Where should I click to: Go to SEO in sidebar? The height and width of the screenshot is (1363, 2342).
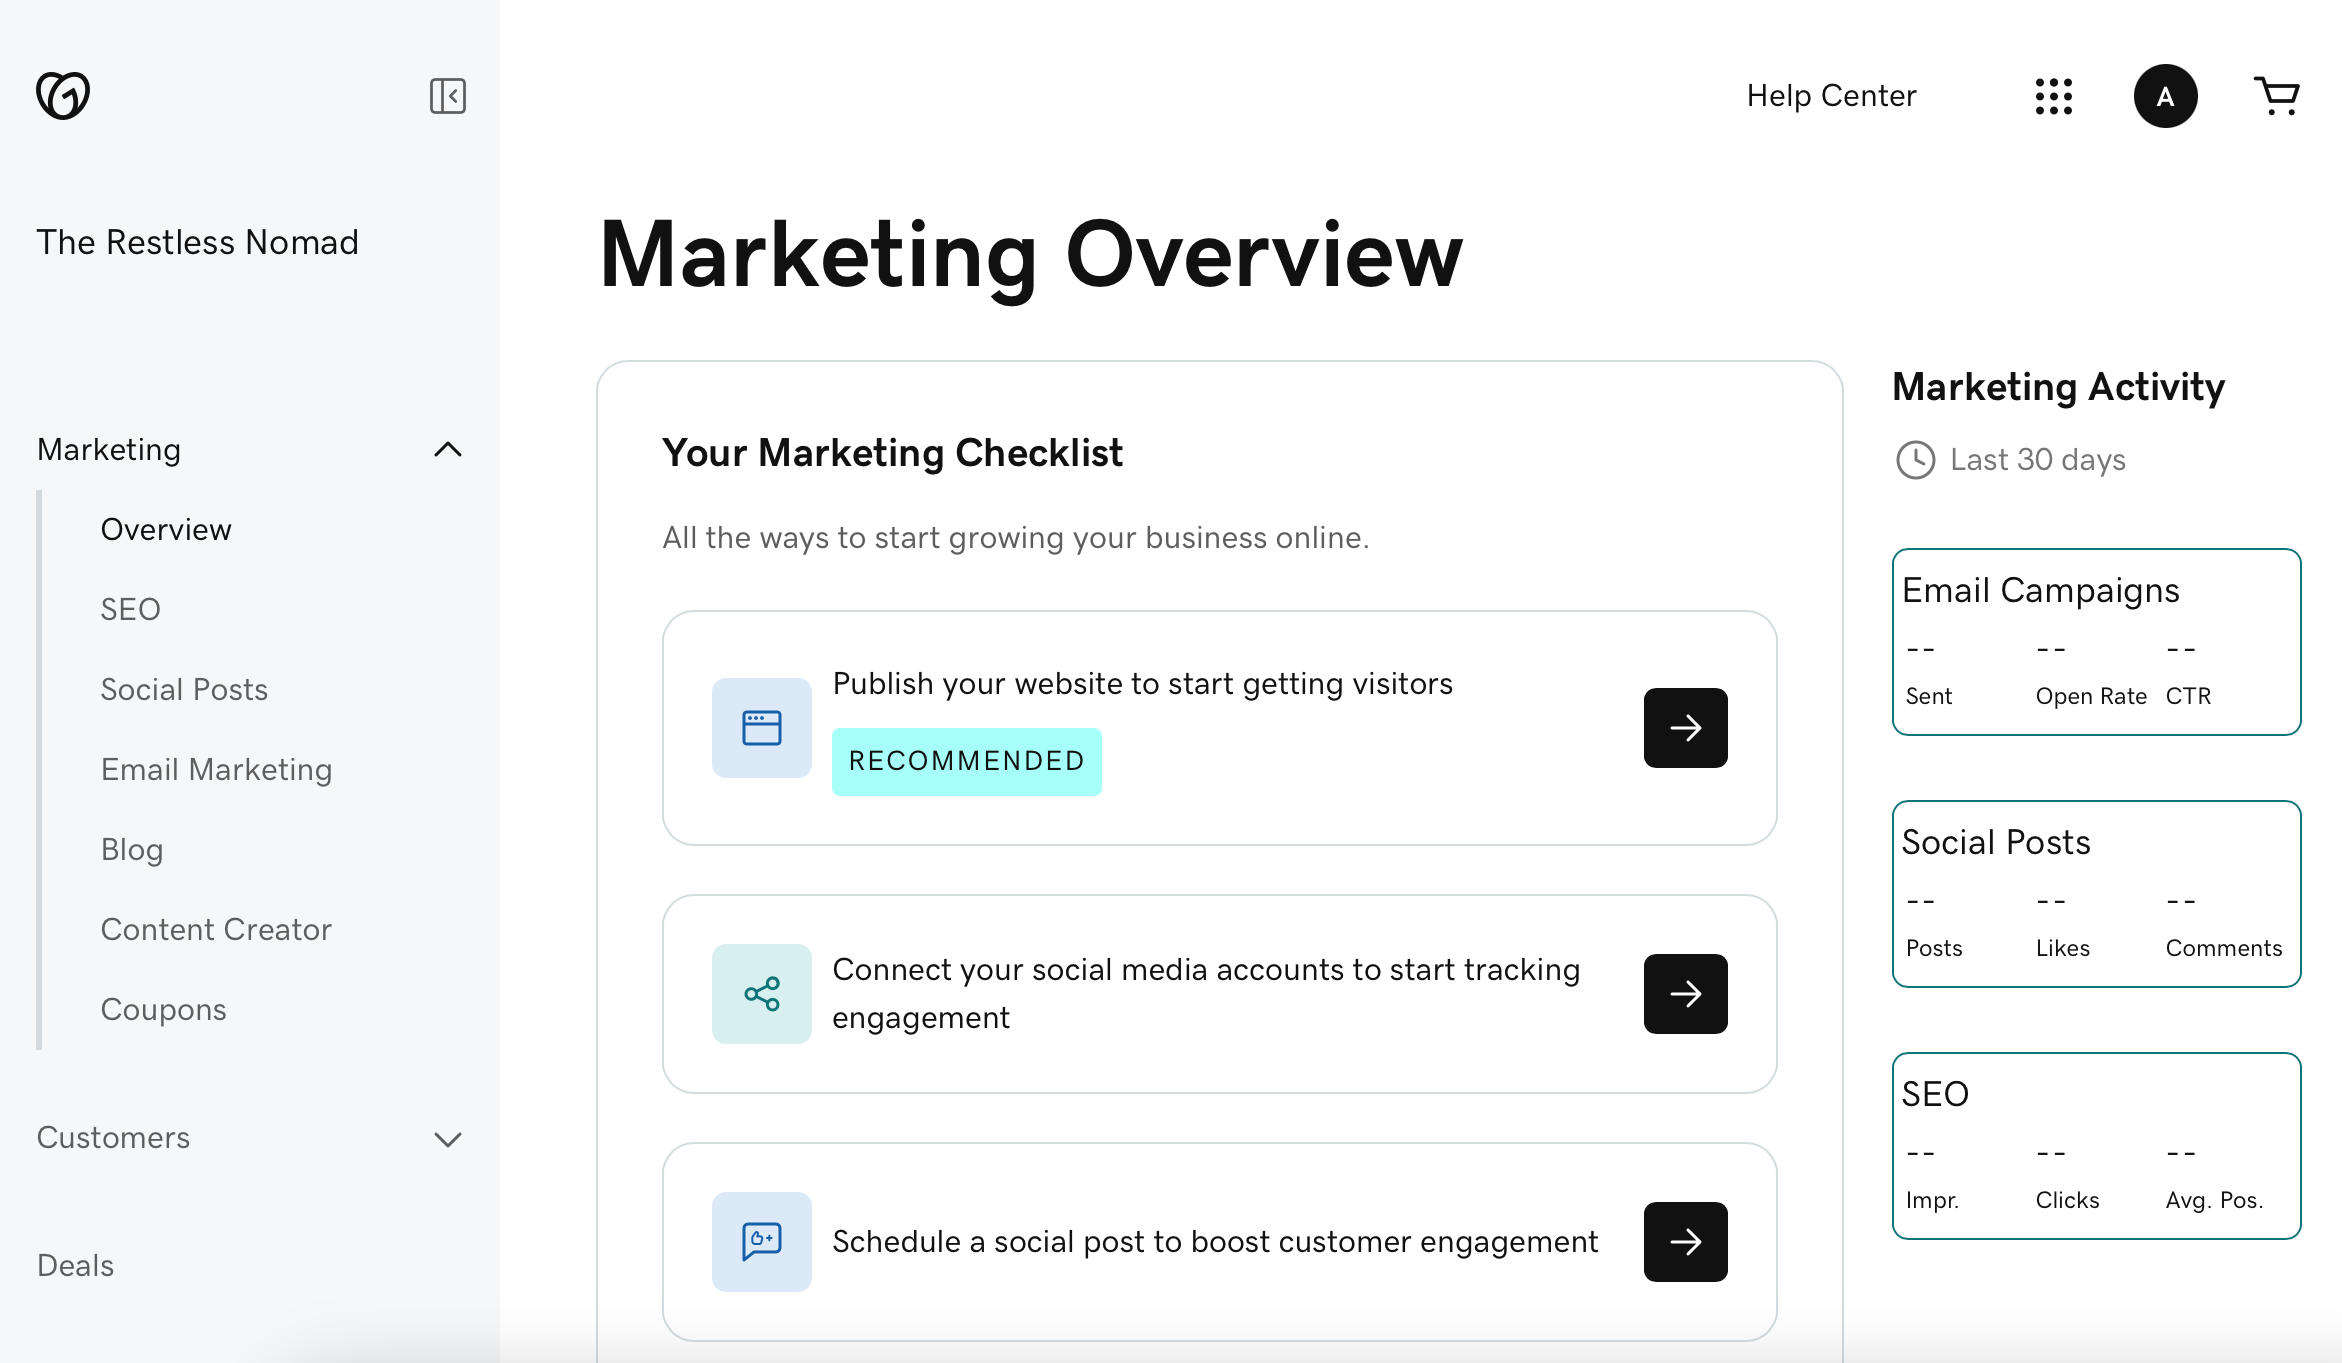131,609
